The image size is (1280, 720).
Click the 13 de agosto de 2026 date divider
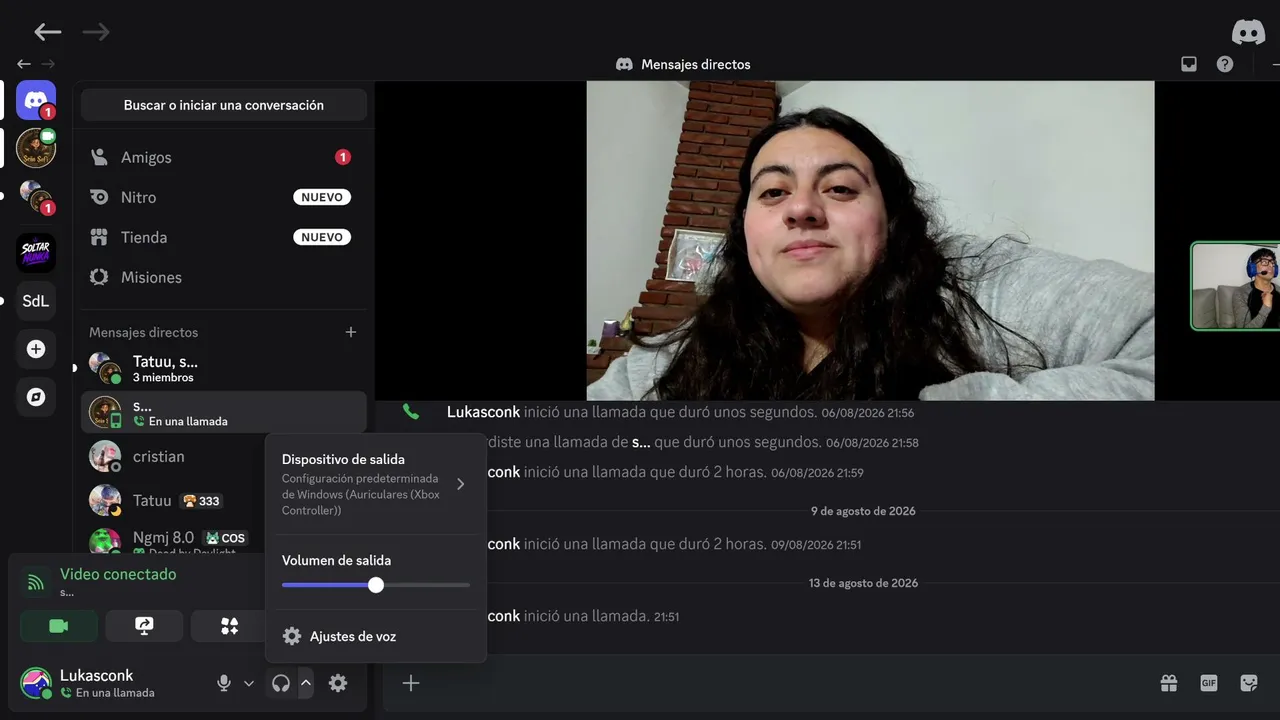click(x=863, y=583)
